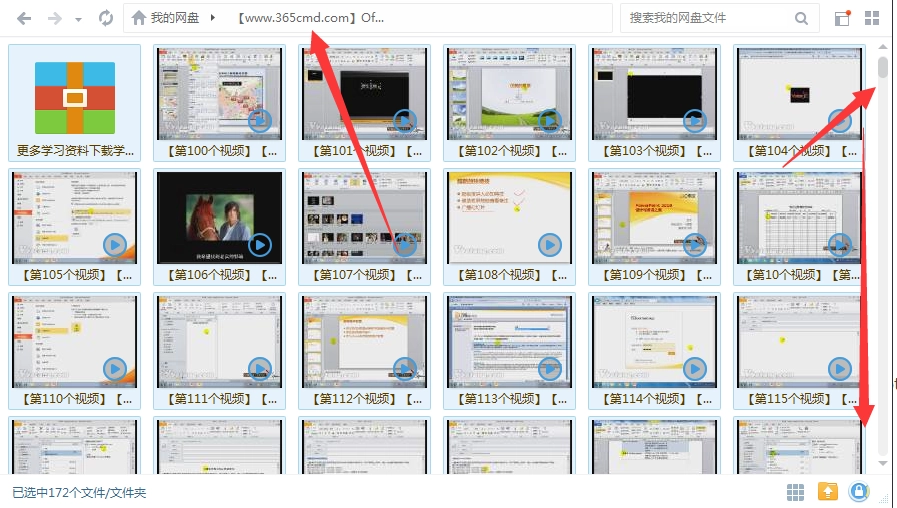
Task: Click the back navigation arrow
Action: tap(24, 18)
